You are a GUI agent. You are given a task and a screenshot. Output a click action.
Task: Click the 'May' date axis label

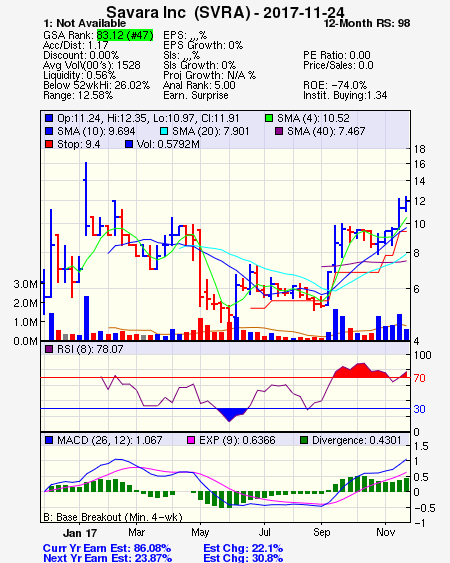[200, 532]
